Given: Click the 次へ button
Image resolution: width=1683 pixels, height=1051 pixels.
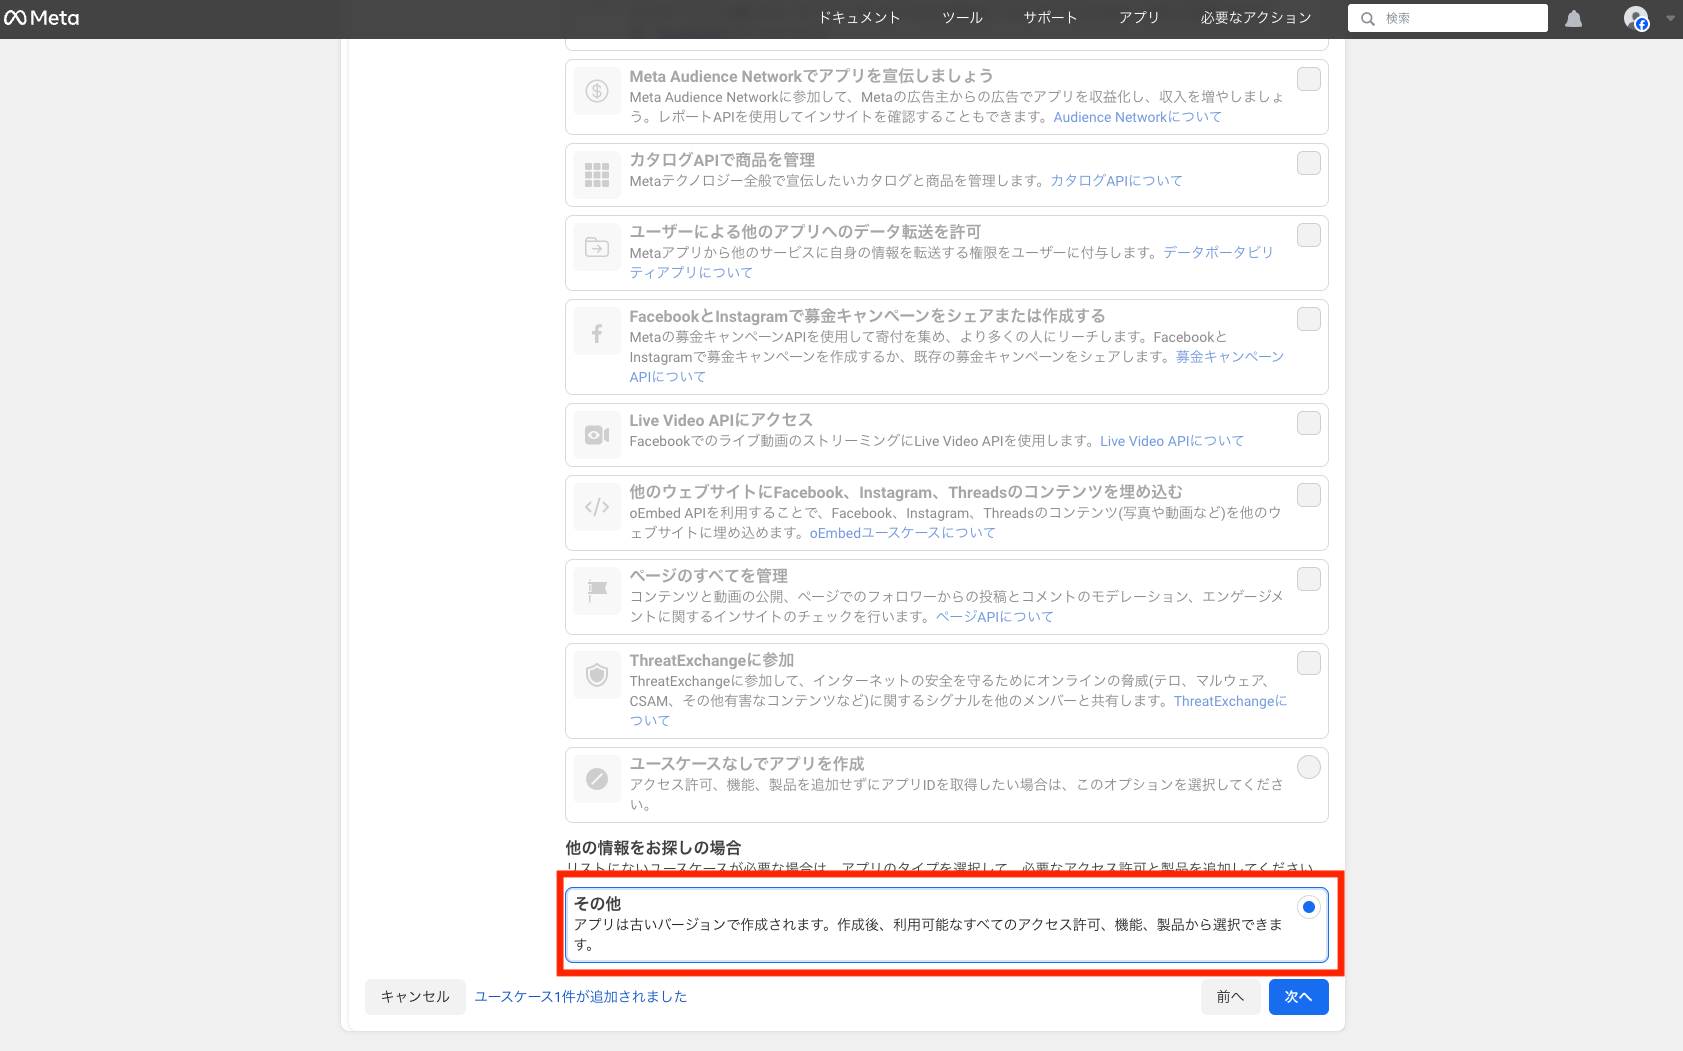Looking at the screenshot, I should pyautogui.click(x=1298, y=996).
